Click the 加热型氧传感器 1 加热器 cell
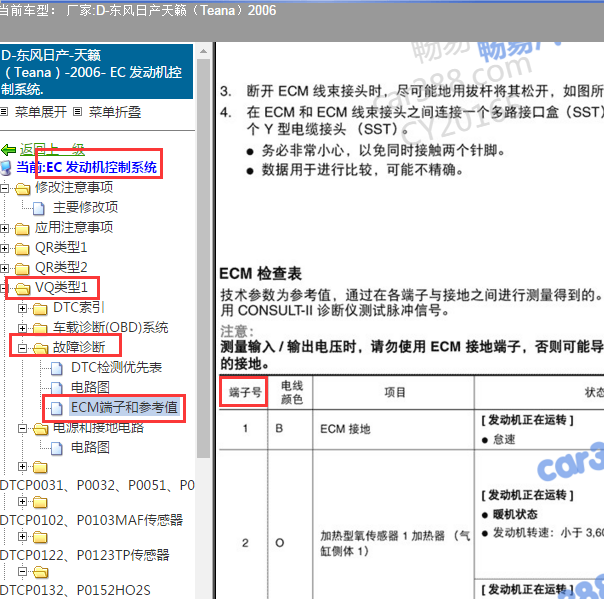 [395, 544]
